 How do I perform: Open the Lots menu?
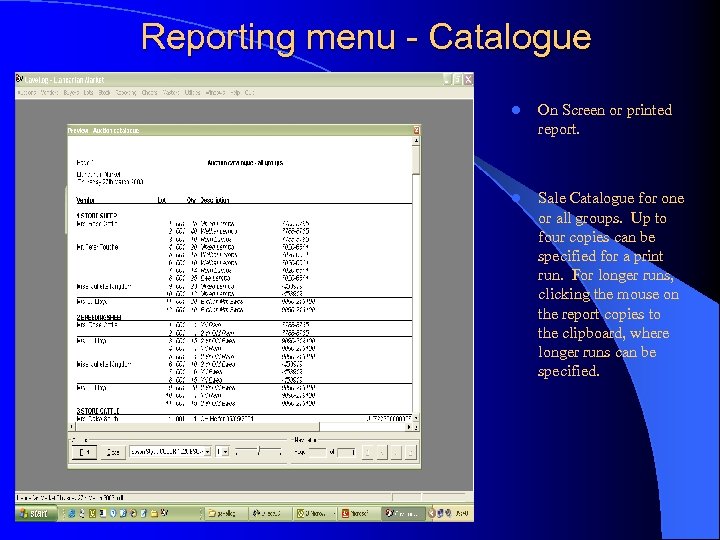point(88,92)
